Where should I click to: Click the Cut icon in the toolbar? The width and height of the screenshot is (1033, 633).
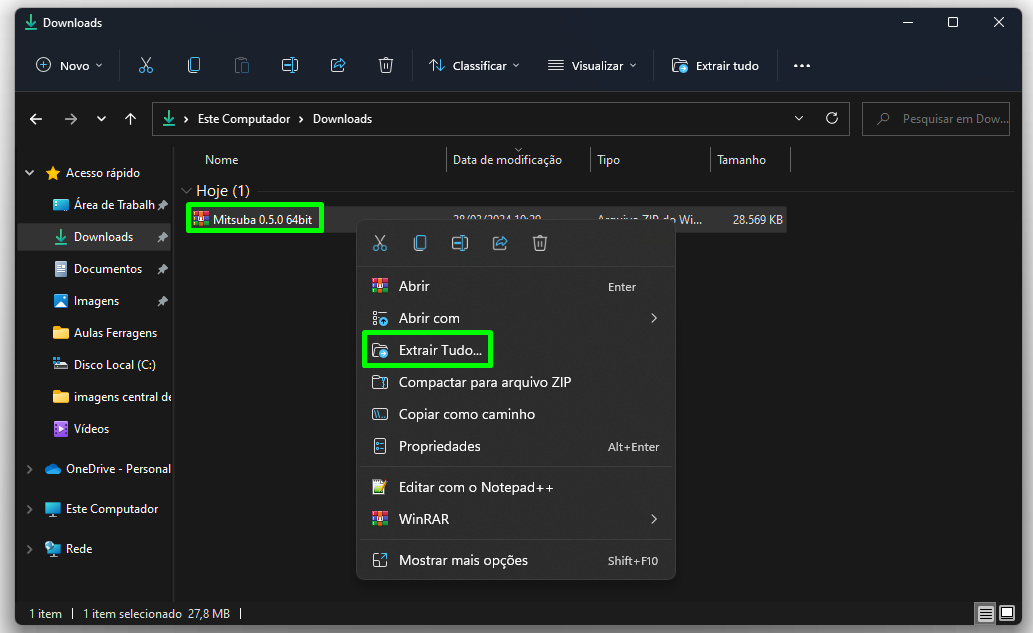pyautogui.click(x=146, y=65)
